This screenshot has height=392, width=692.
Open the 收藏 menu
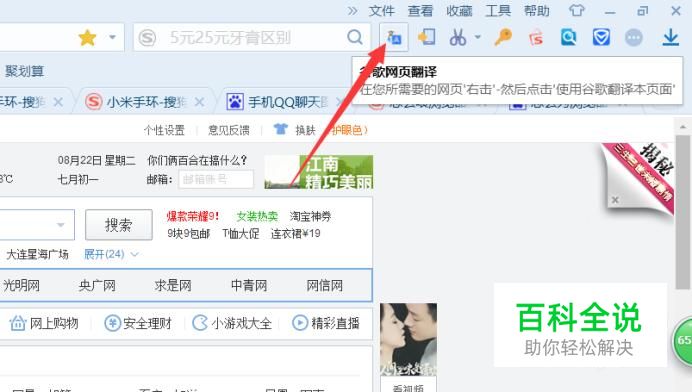click(459, 11)
